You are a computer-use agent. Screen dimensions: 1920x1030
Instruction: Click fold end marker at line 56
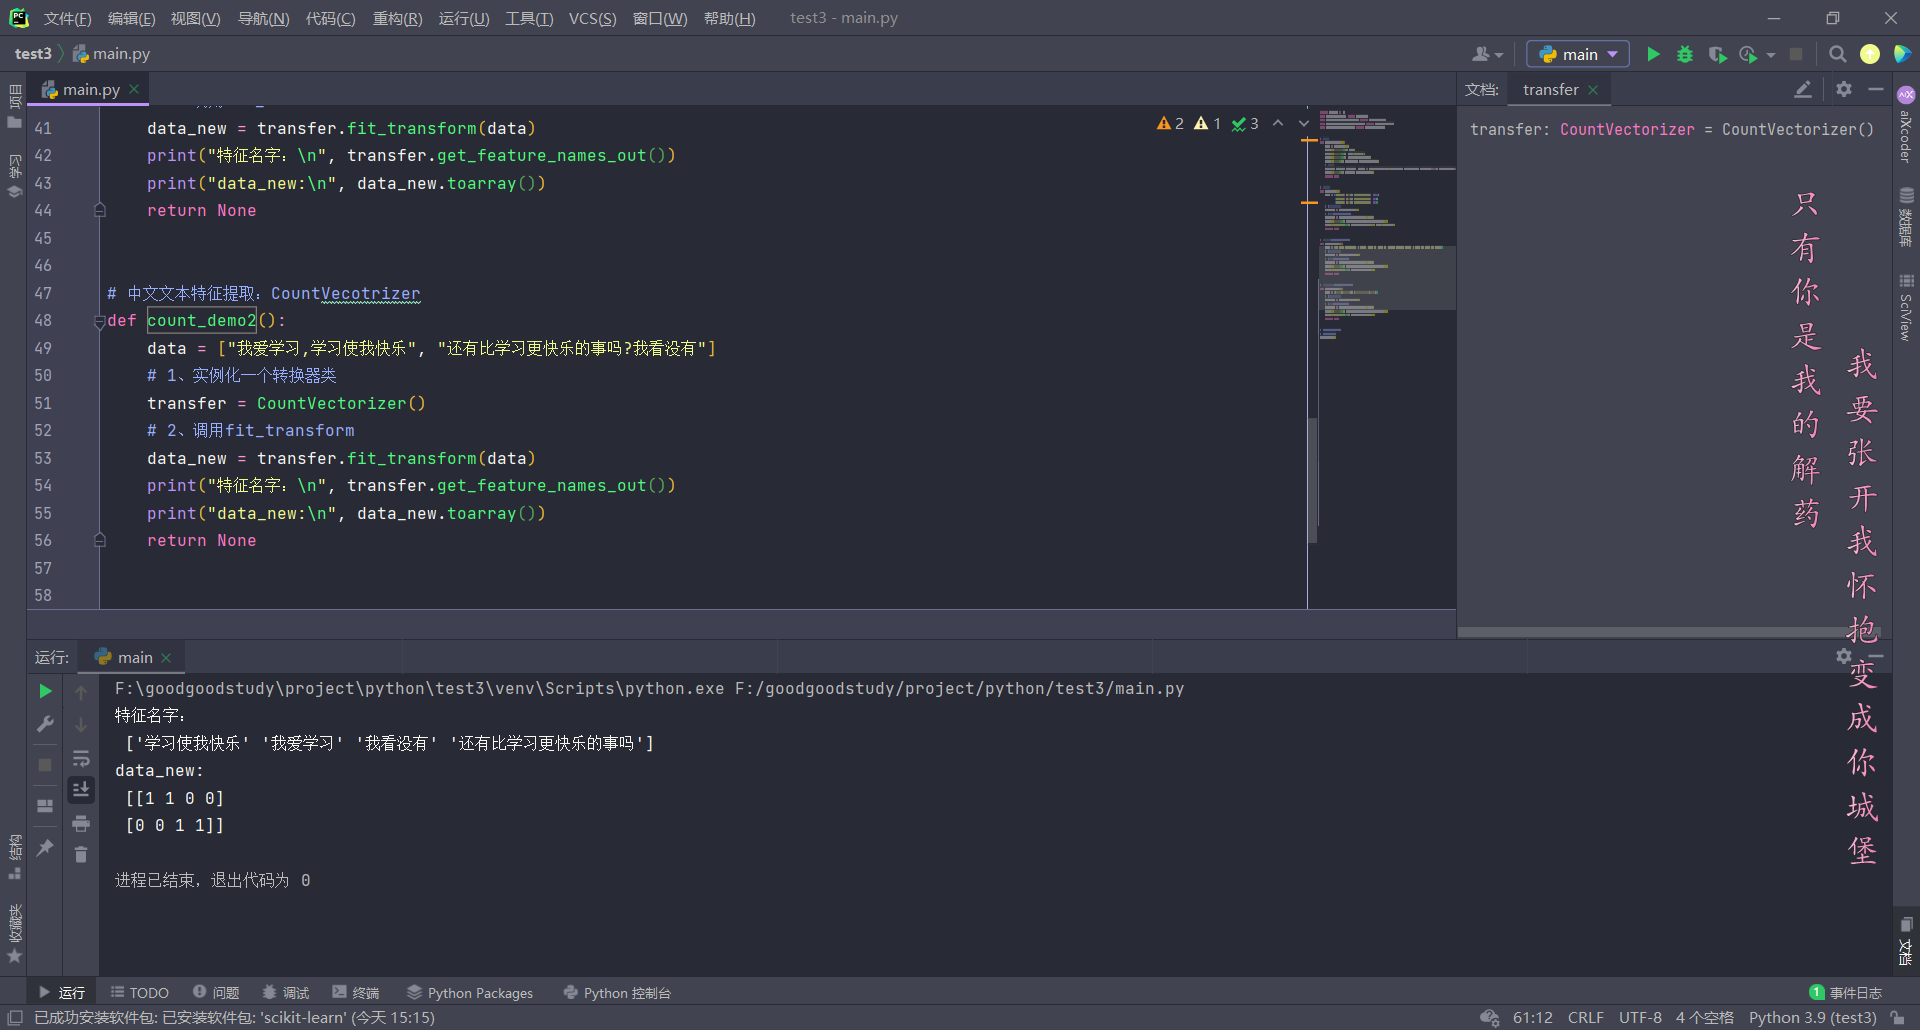point(99,540)
